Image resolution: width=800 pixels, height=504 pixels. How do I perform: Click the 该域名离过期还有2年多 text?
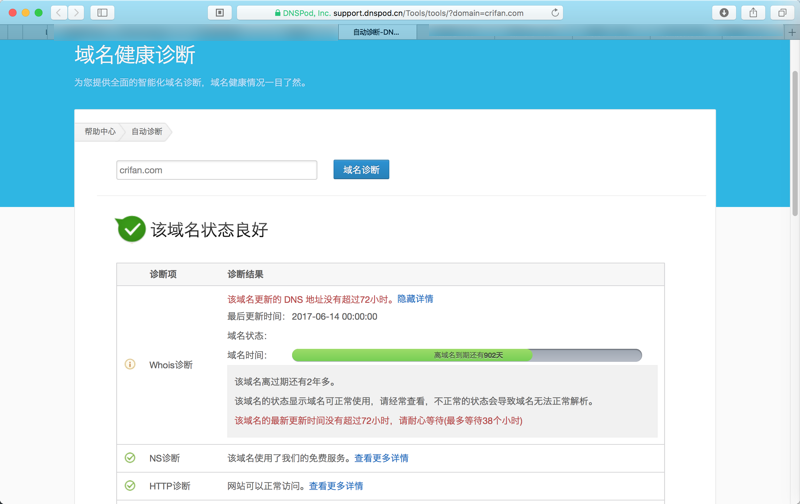285,382
